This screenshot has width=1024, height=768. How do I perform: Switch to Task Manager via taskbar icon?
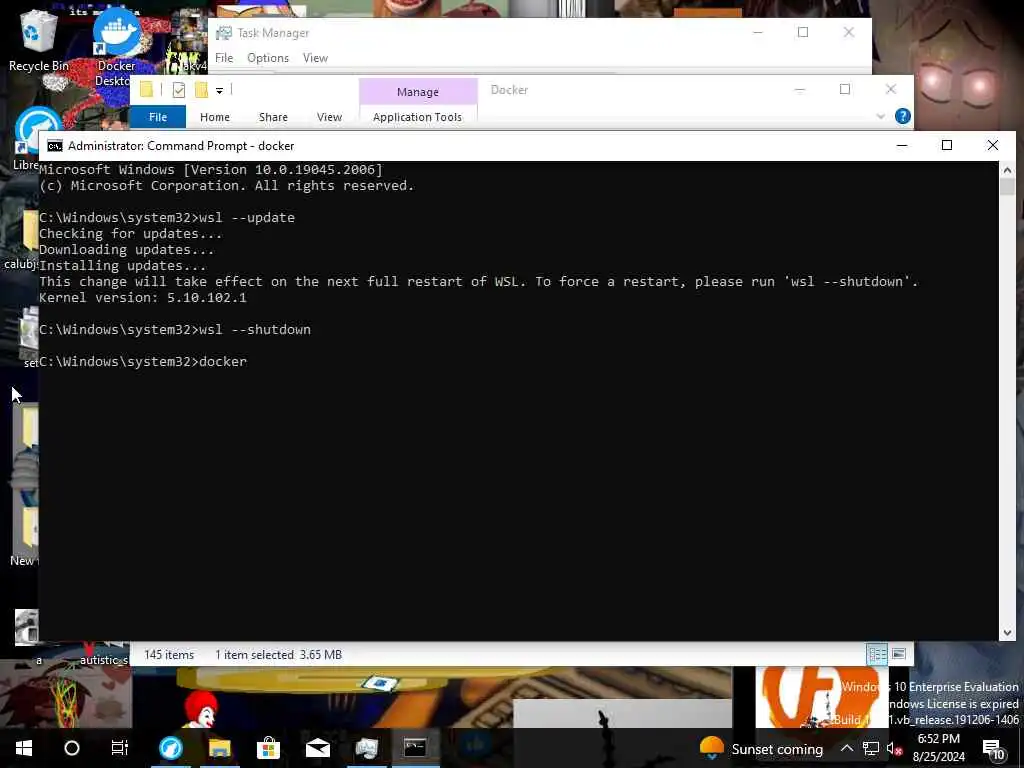[x=366, y=748]
